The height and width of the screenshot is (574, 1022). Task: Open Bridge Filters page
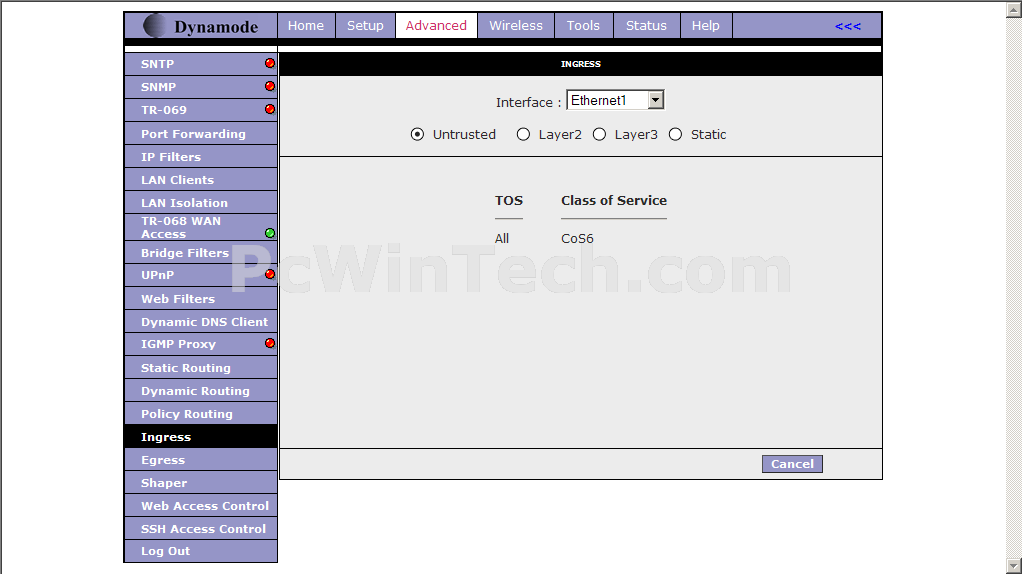click(200, 253)
